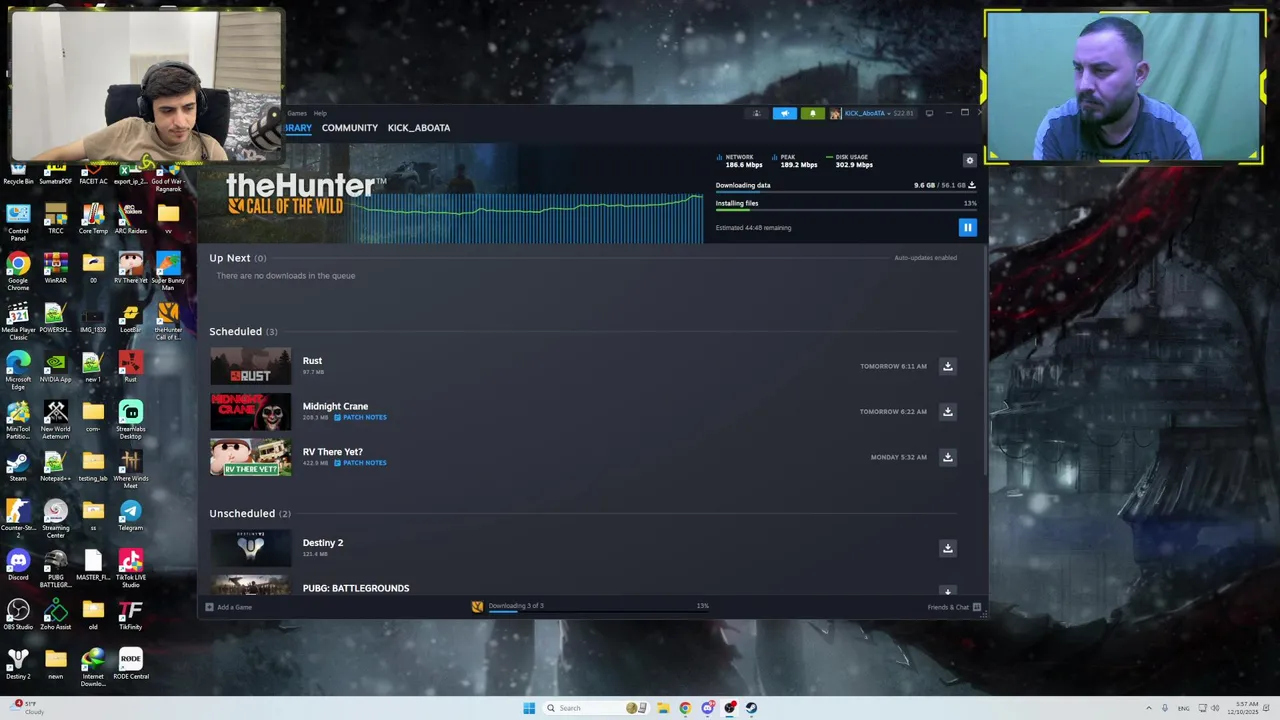
Task: Open the WinRAR desktop icon
Action: (x=55, y=268)
